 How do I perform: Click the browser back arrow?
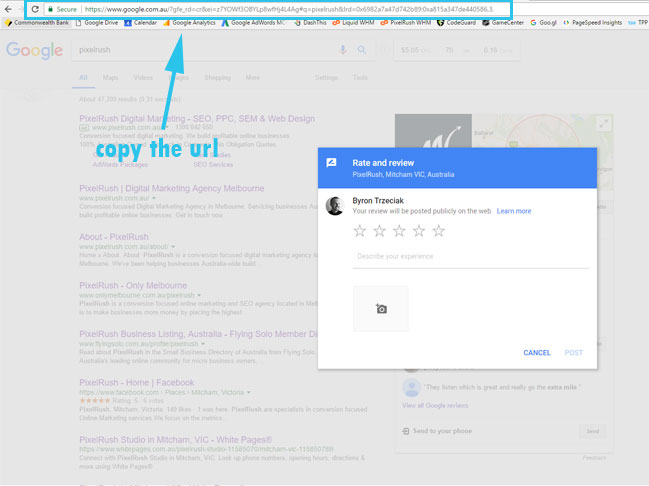tap(8, 9)
